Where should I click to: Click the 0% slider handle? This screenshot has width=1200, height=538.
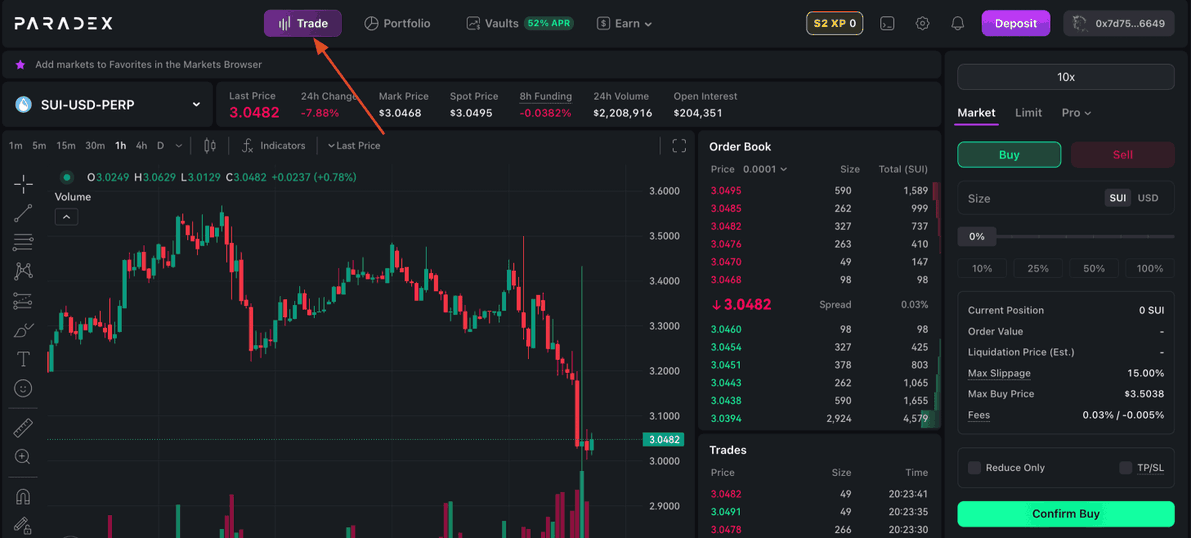[976, 237]
